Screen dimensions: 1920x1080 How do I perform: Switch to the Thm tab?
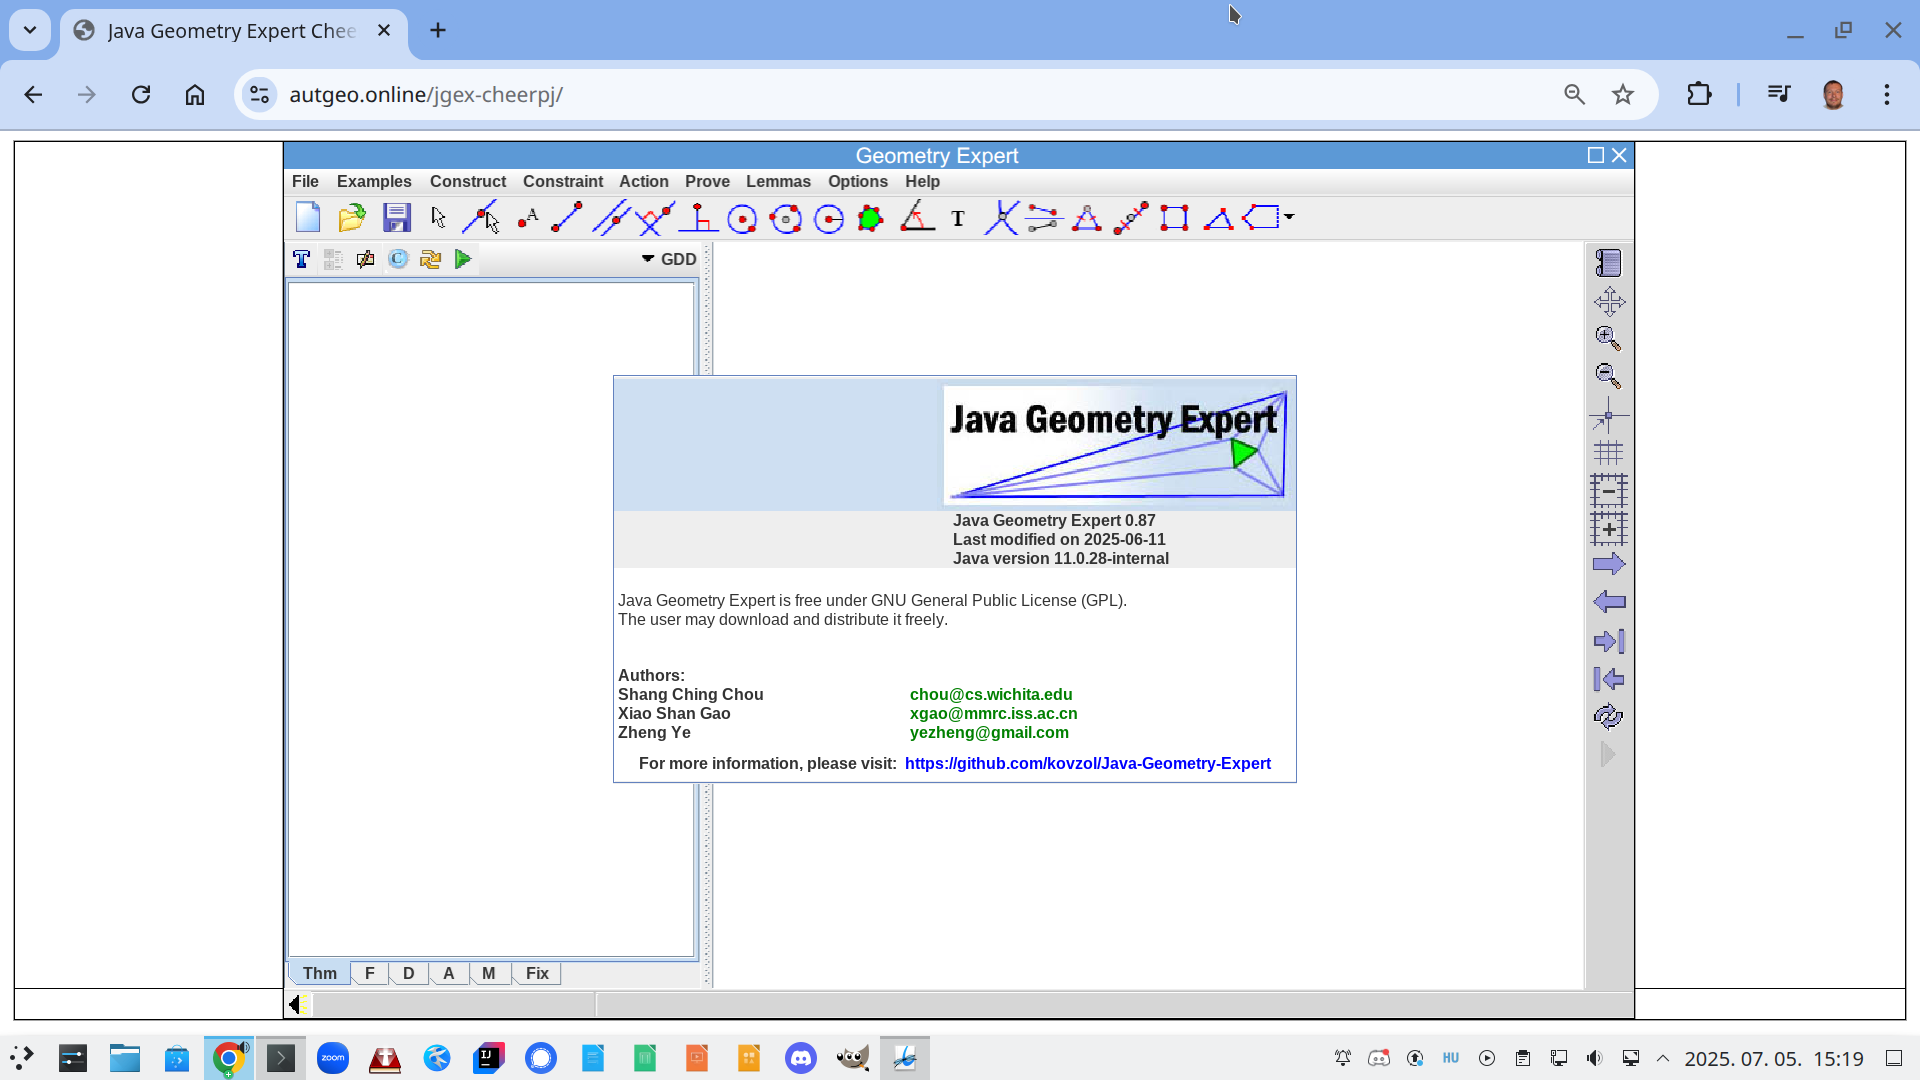[320, 973]
